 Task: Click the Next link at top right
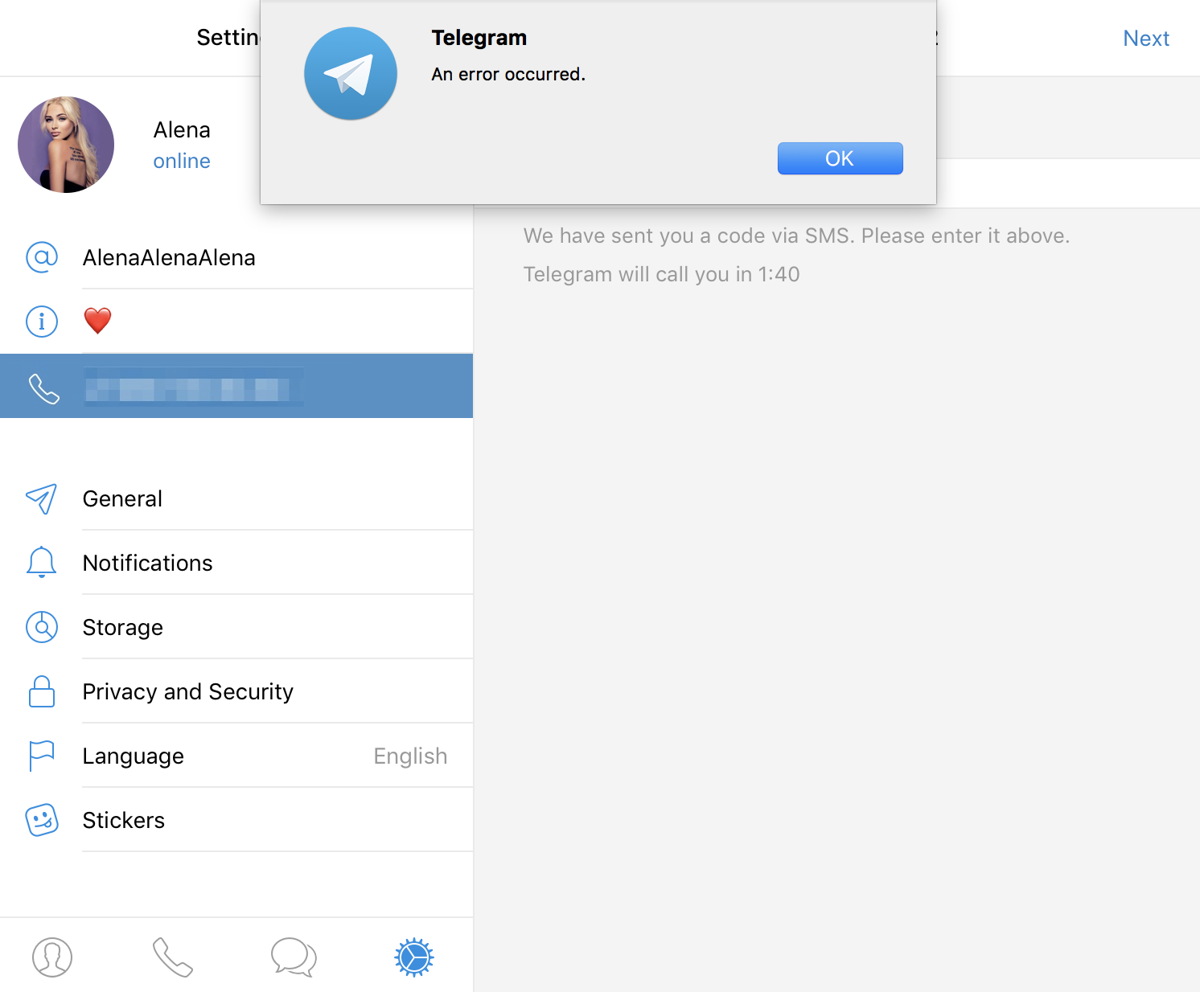pyautogui.click(x=1146, y=38)
